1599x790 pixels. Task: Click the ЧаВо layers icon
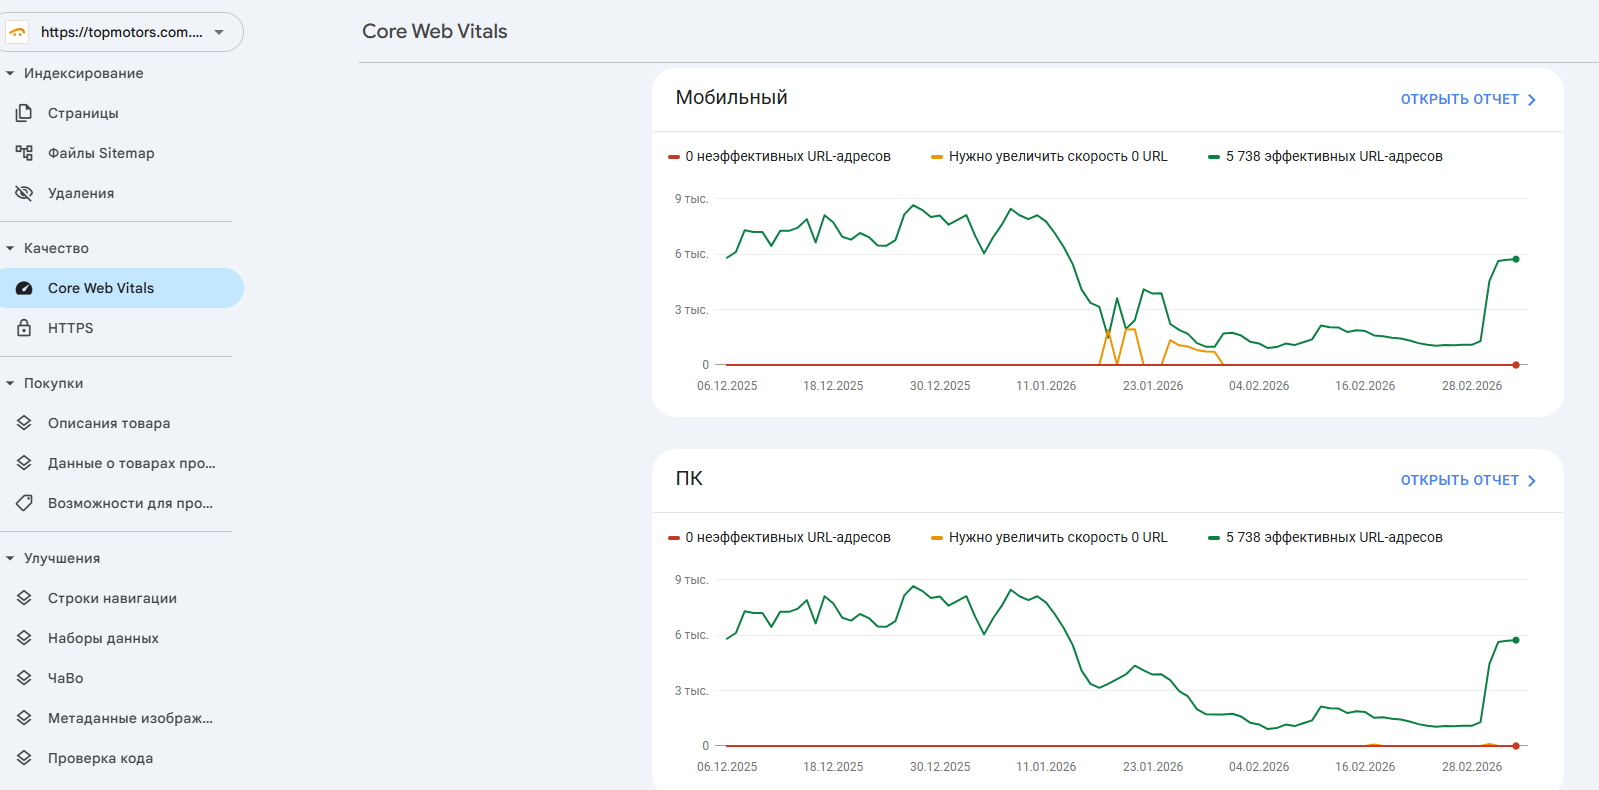(x=24, y=678)
